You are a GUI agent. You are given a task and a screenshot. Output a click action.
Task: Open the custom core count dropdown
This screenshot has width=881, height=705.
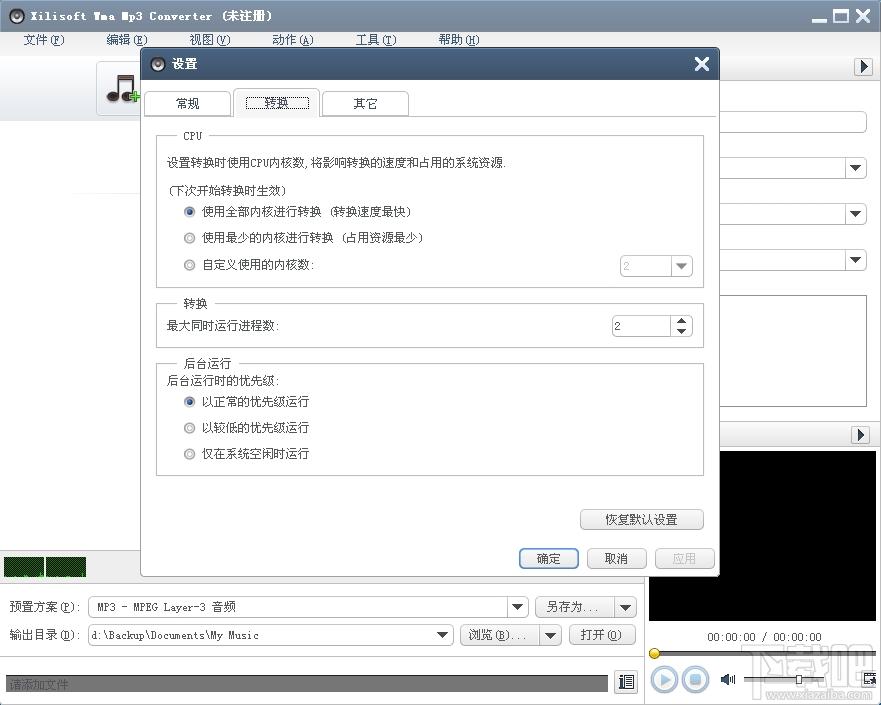click(x=682, y=266)
